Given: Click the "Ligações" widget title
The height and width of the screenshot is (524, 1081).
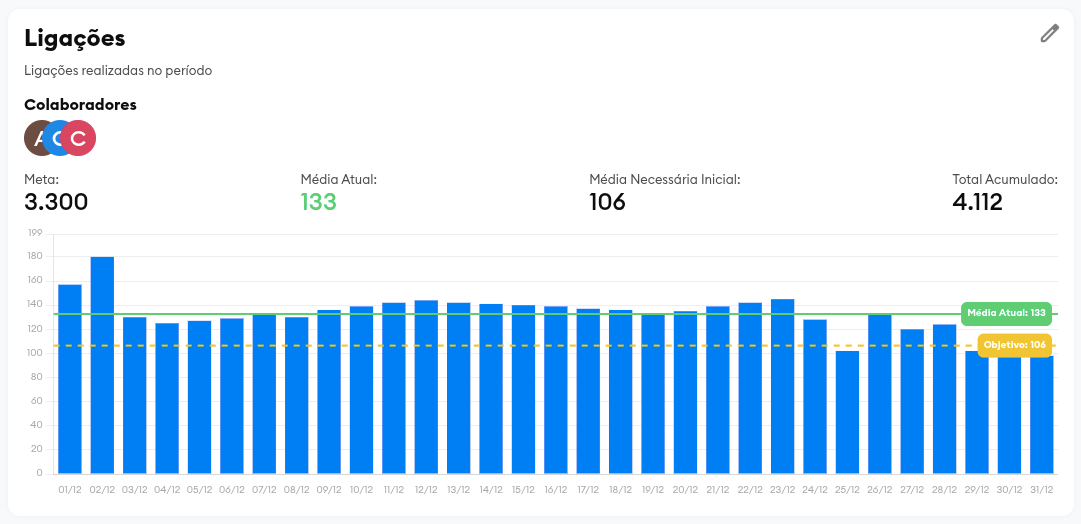Looking at the screenshot, I should pyautogui.click(x=74, y=38).
